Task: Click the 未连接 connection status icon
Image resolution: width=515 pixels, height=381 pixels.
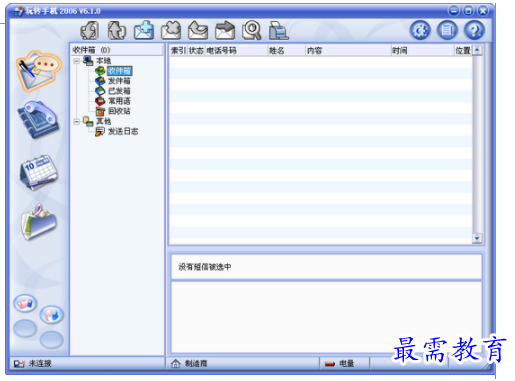Action: (x=19, y=364)
